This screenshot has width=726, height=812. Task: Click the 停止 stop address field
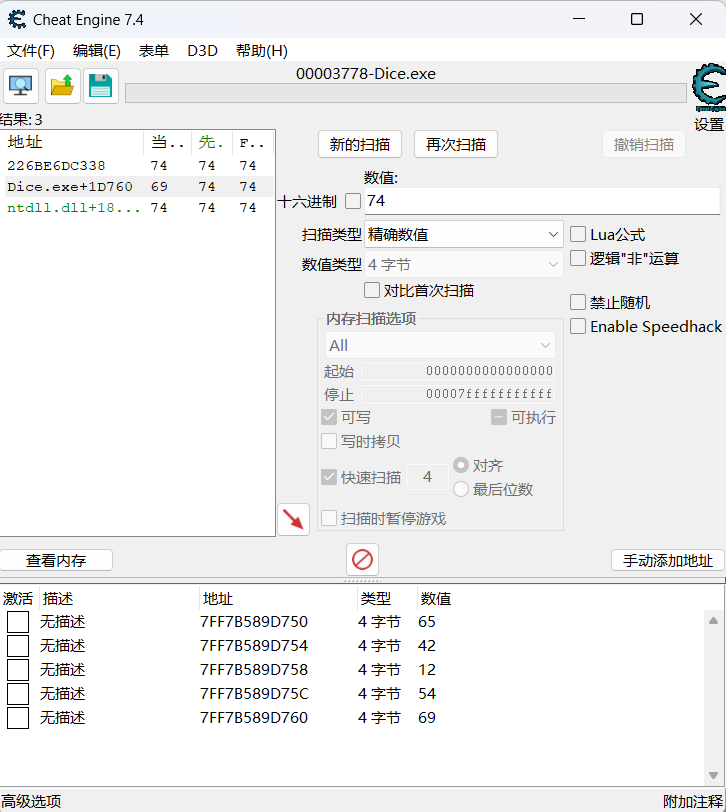coord(458,394)
